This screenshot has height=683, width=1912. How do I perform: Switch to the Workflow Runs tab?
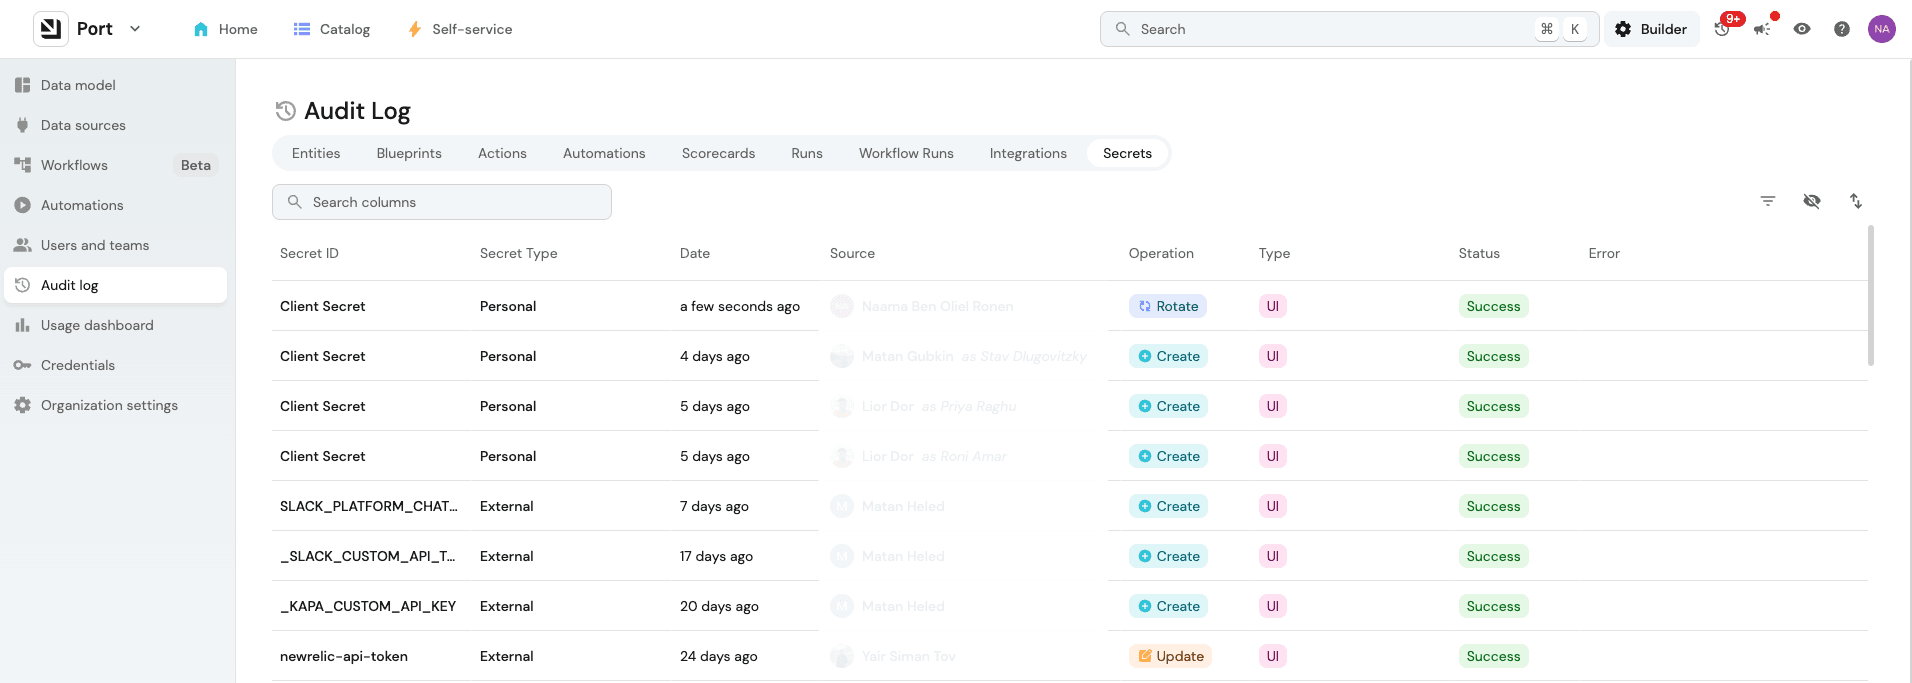[x=906, y=153]
